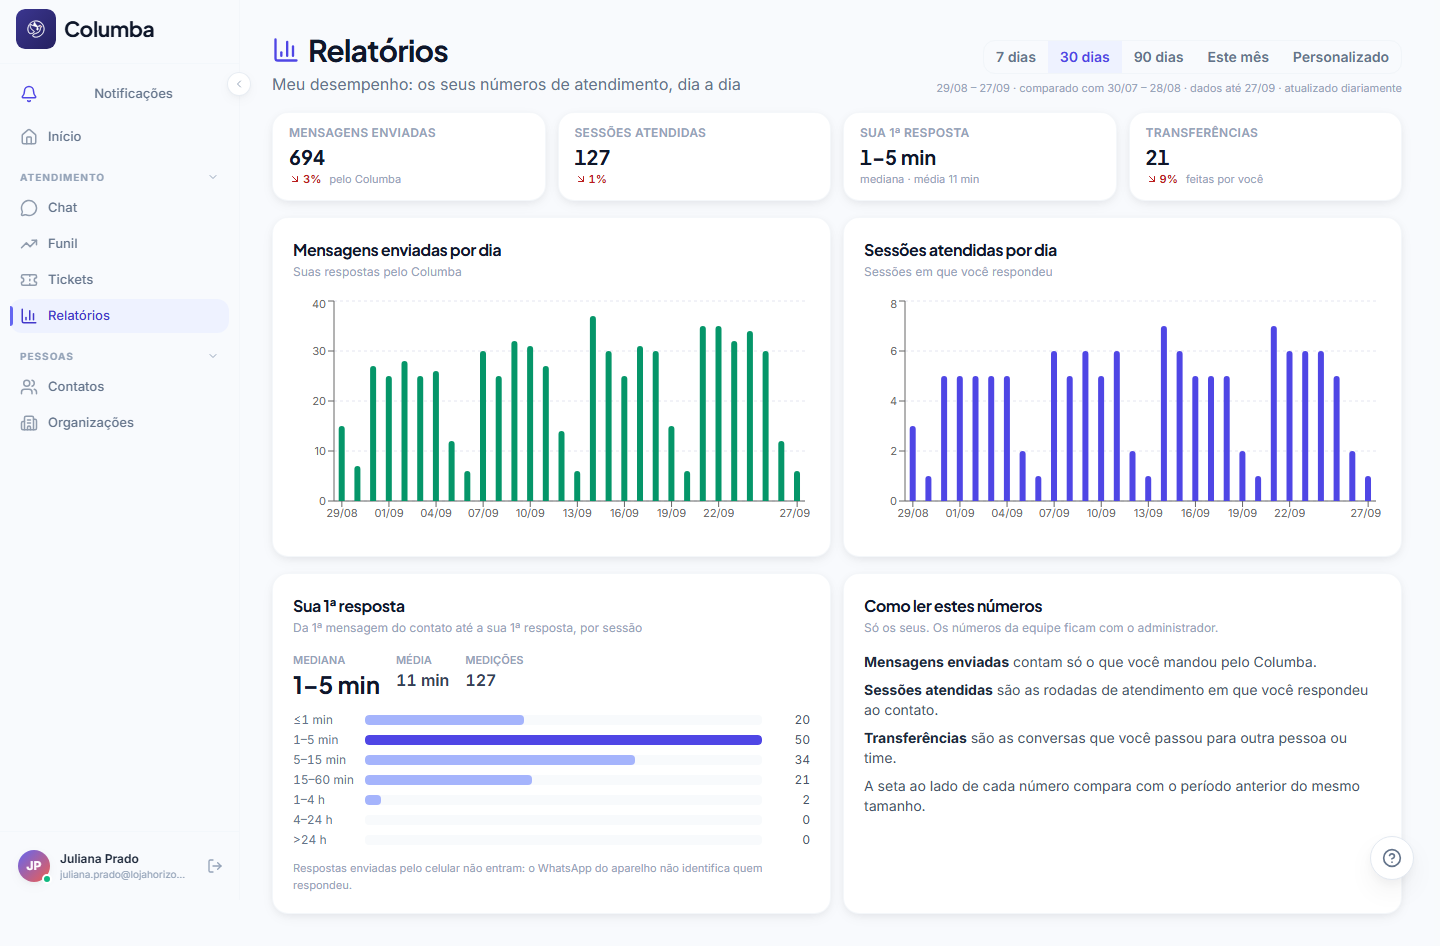The image size is (1440, 946).
Task: Click the Funil trend icon
Action: [x=29, y=244]
